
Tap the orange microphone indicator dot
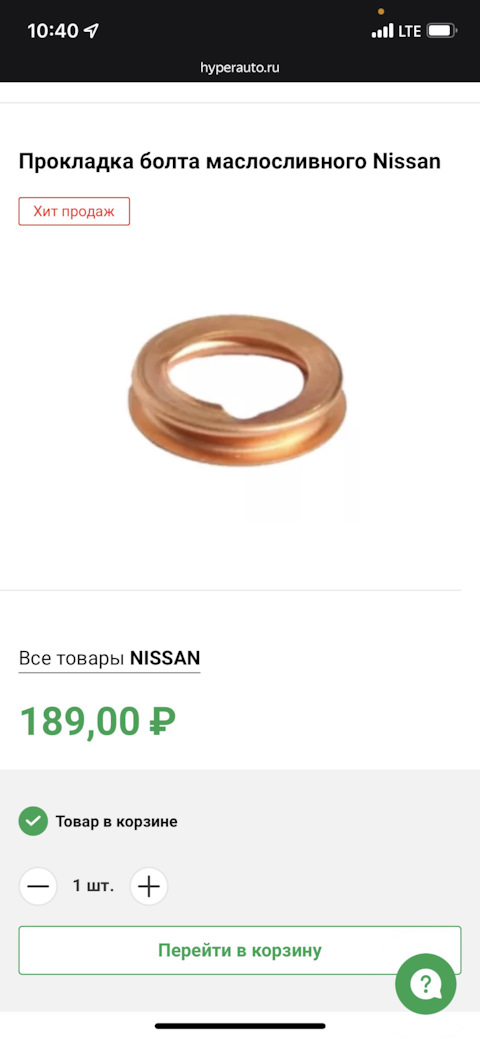[x=381, y=11]
